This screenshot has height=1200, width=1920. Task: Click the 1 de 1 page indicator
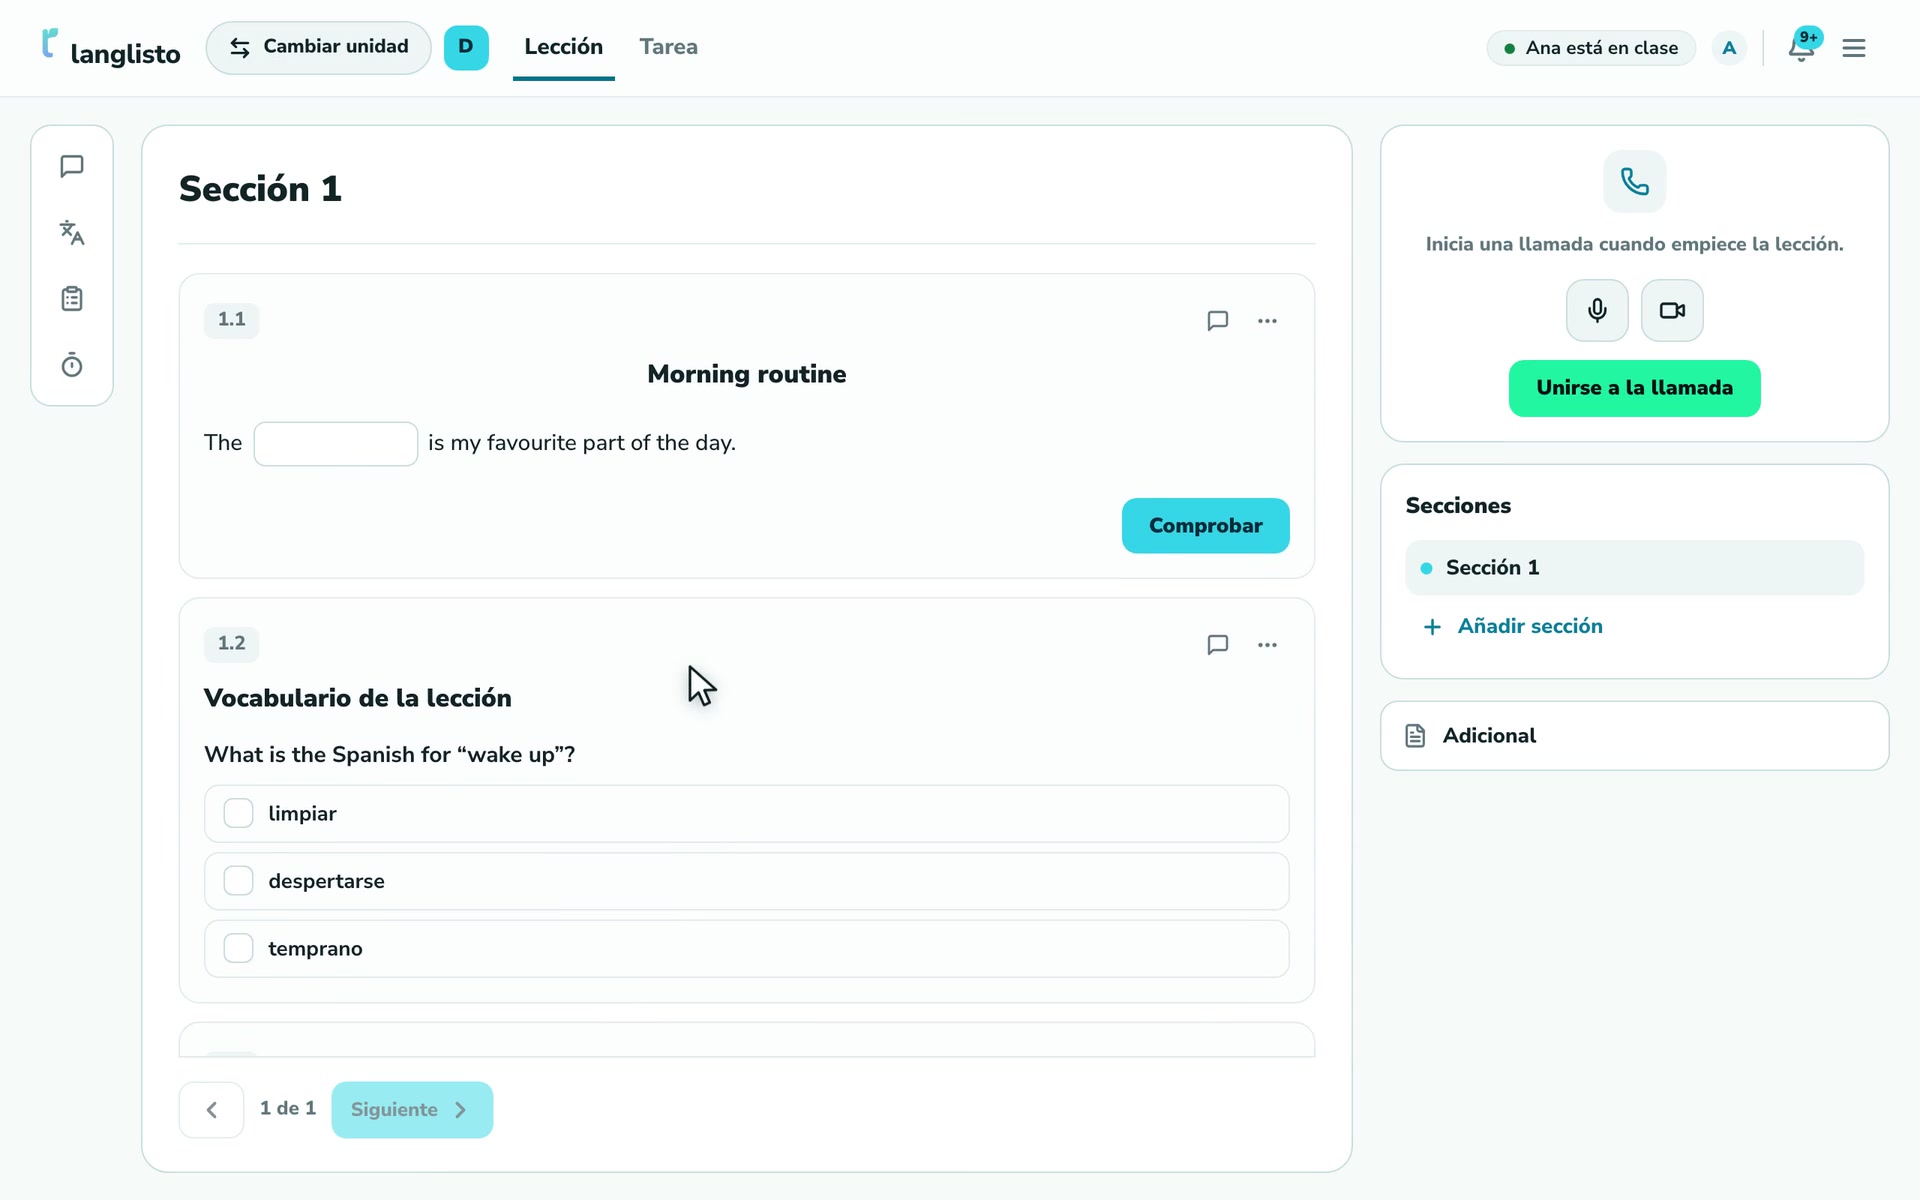[x=288, y=1108]
